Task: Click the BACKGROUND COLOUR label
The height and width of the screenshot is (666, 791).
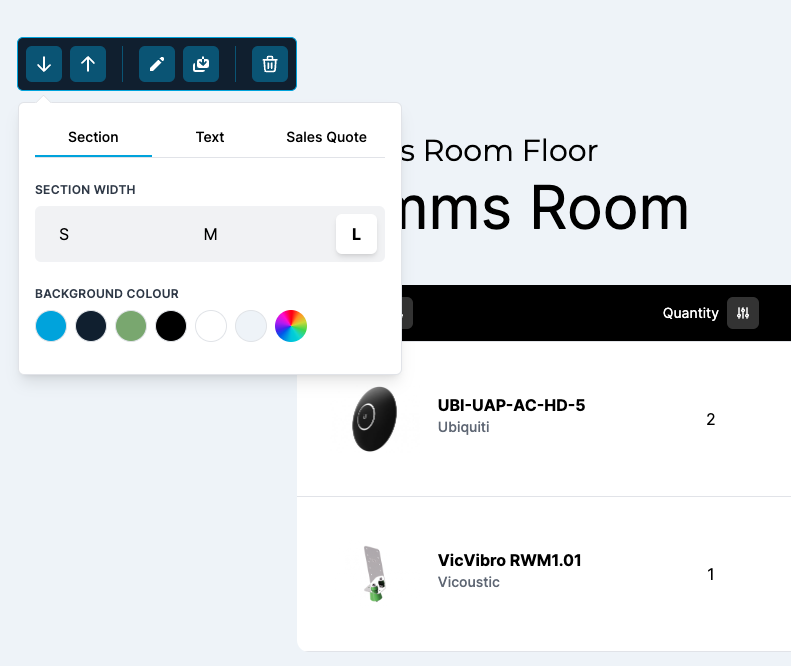Action: tap(107, 294)
